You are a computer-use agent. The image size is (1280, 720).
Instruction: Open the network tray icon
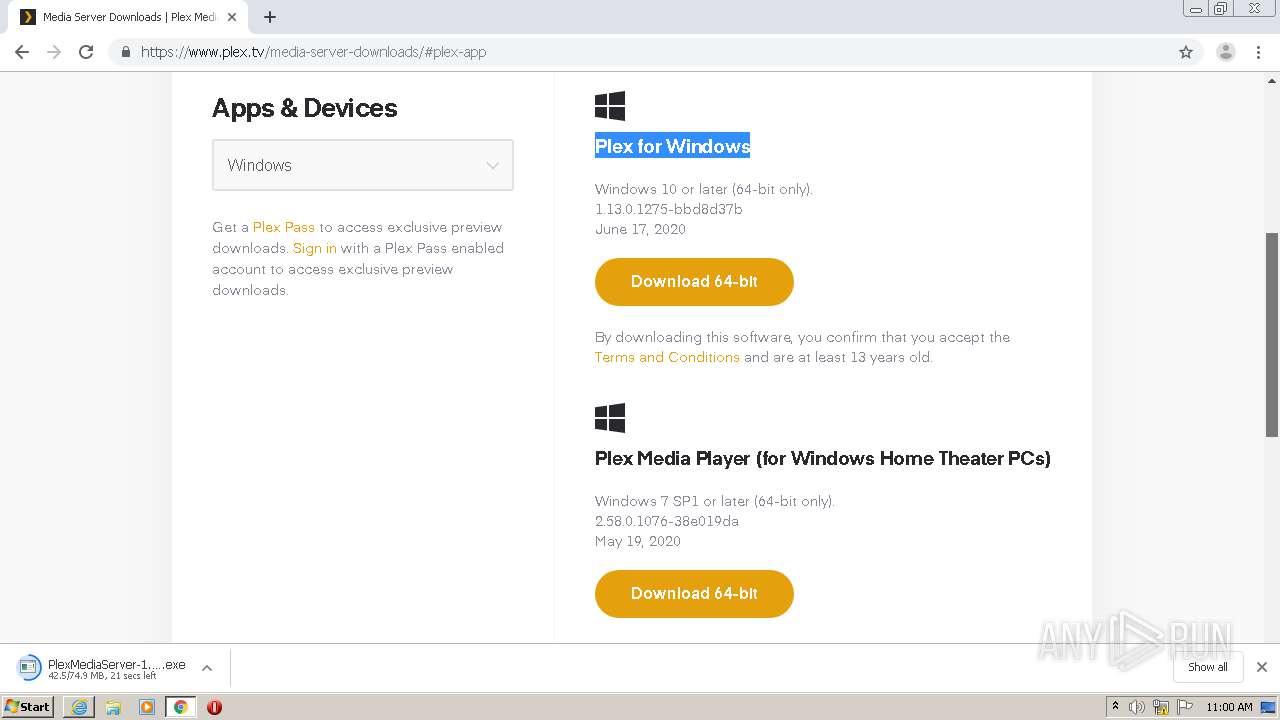coord(1160,707)
